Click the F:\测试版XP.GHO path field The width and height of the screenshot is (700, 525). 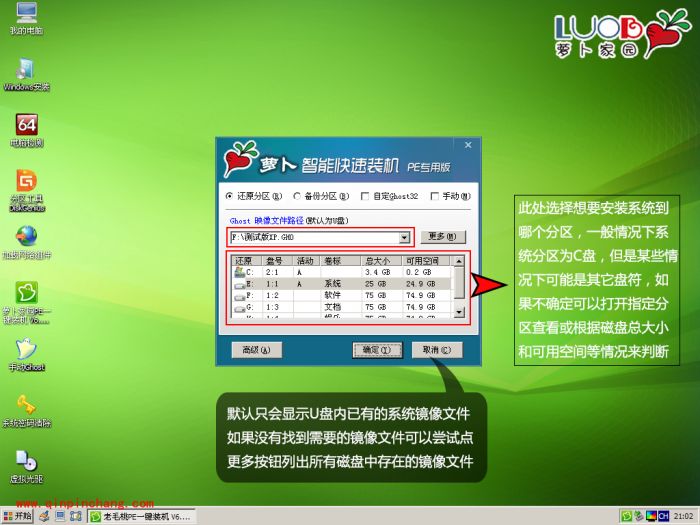(315, 238)
